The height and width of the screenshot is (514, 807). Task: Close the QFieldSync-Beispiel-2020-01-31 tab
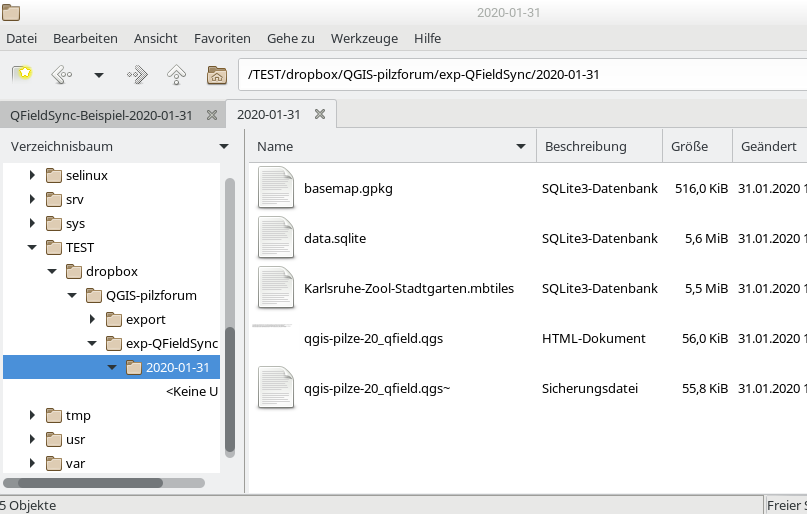[211, 115]
